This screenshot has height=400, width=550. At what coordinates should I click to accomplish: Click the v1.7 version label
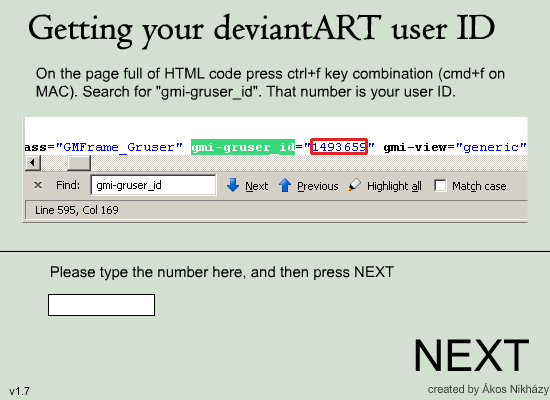[x=20, y=391]
